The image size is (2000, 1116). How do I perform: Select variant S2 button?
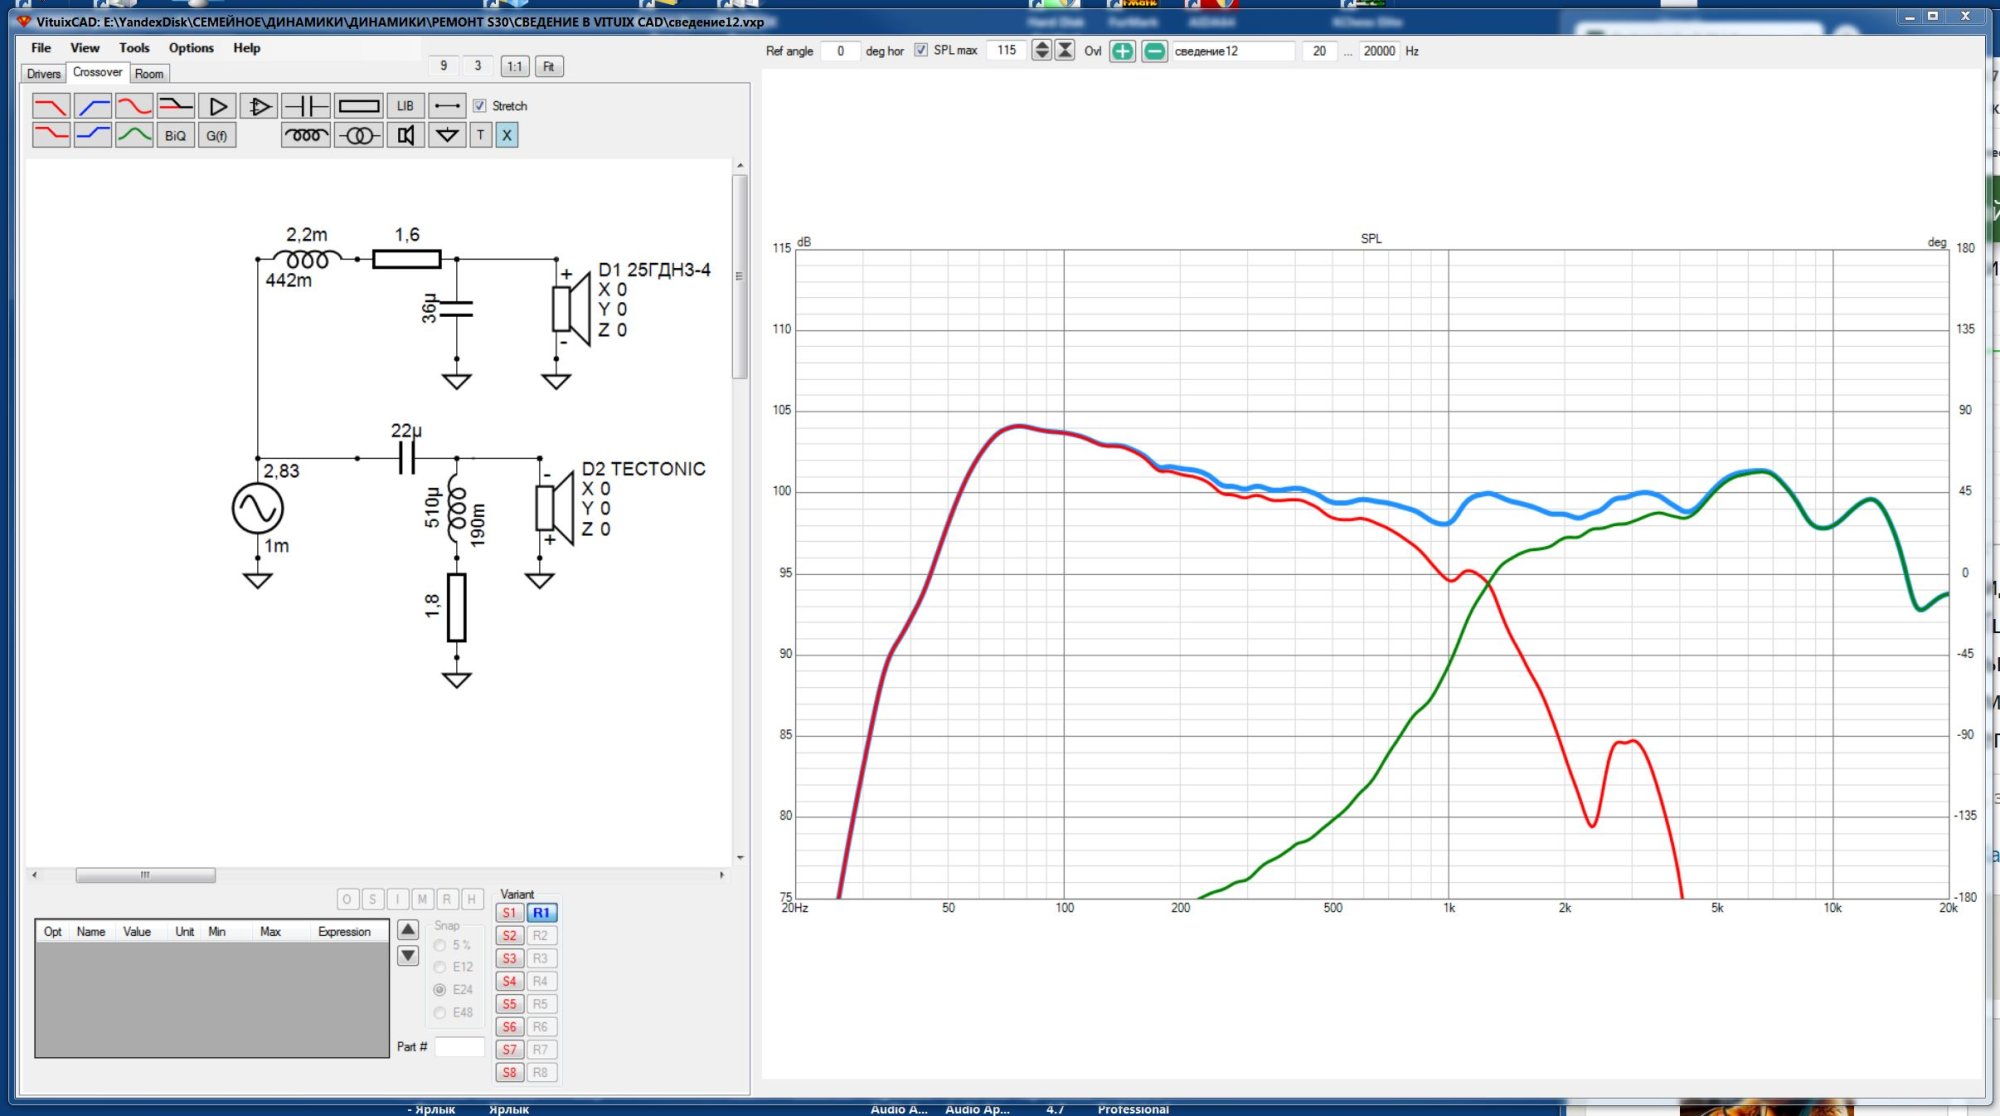pyautogui.click(x=509, y=936)
